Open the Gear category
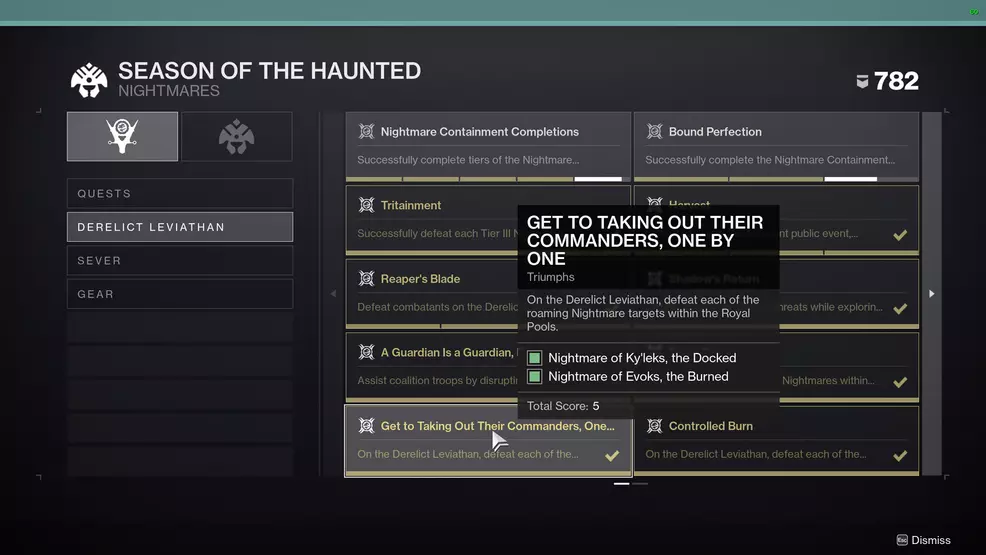Image resolution: width=986 pixels, height=555 pixels. coord(180,294)
